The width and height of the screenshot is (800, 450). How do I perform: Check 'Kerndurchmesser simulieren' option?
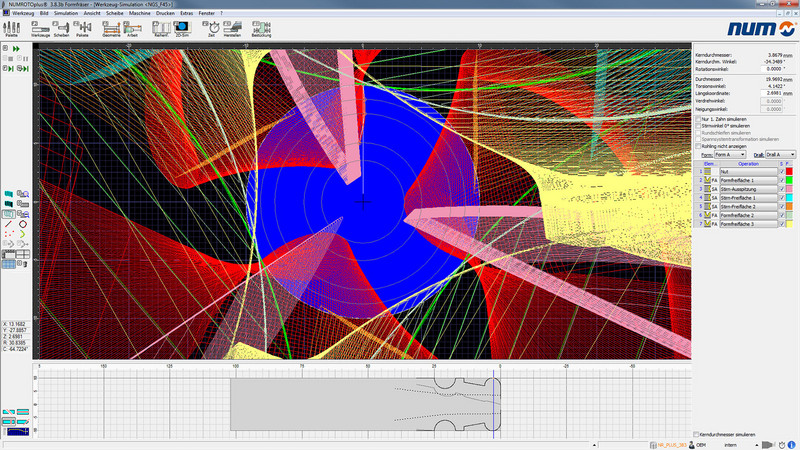(697, 435)
